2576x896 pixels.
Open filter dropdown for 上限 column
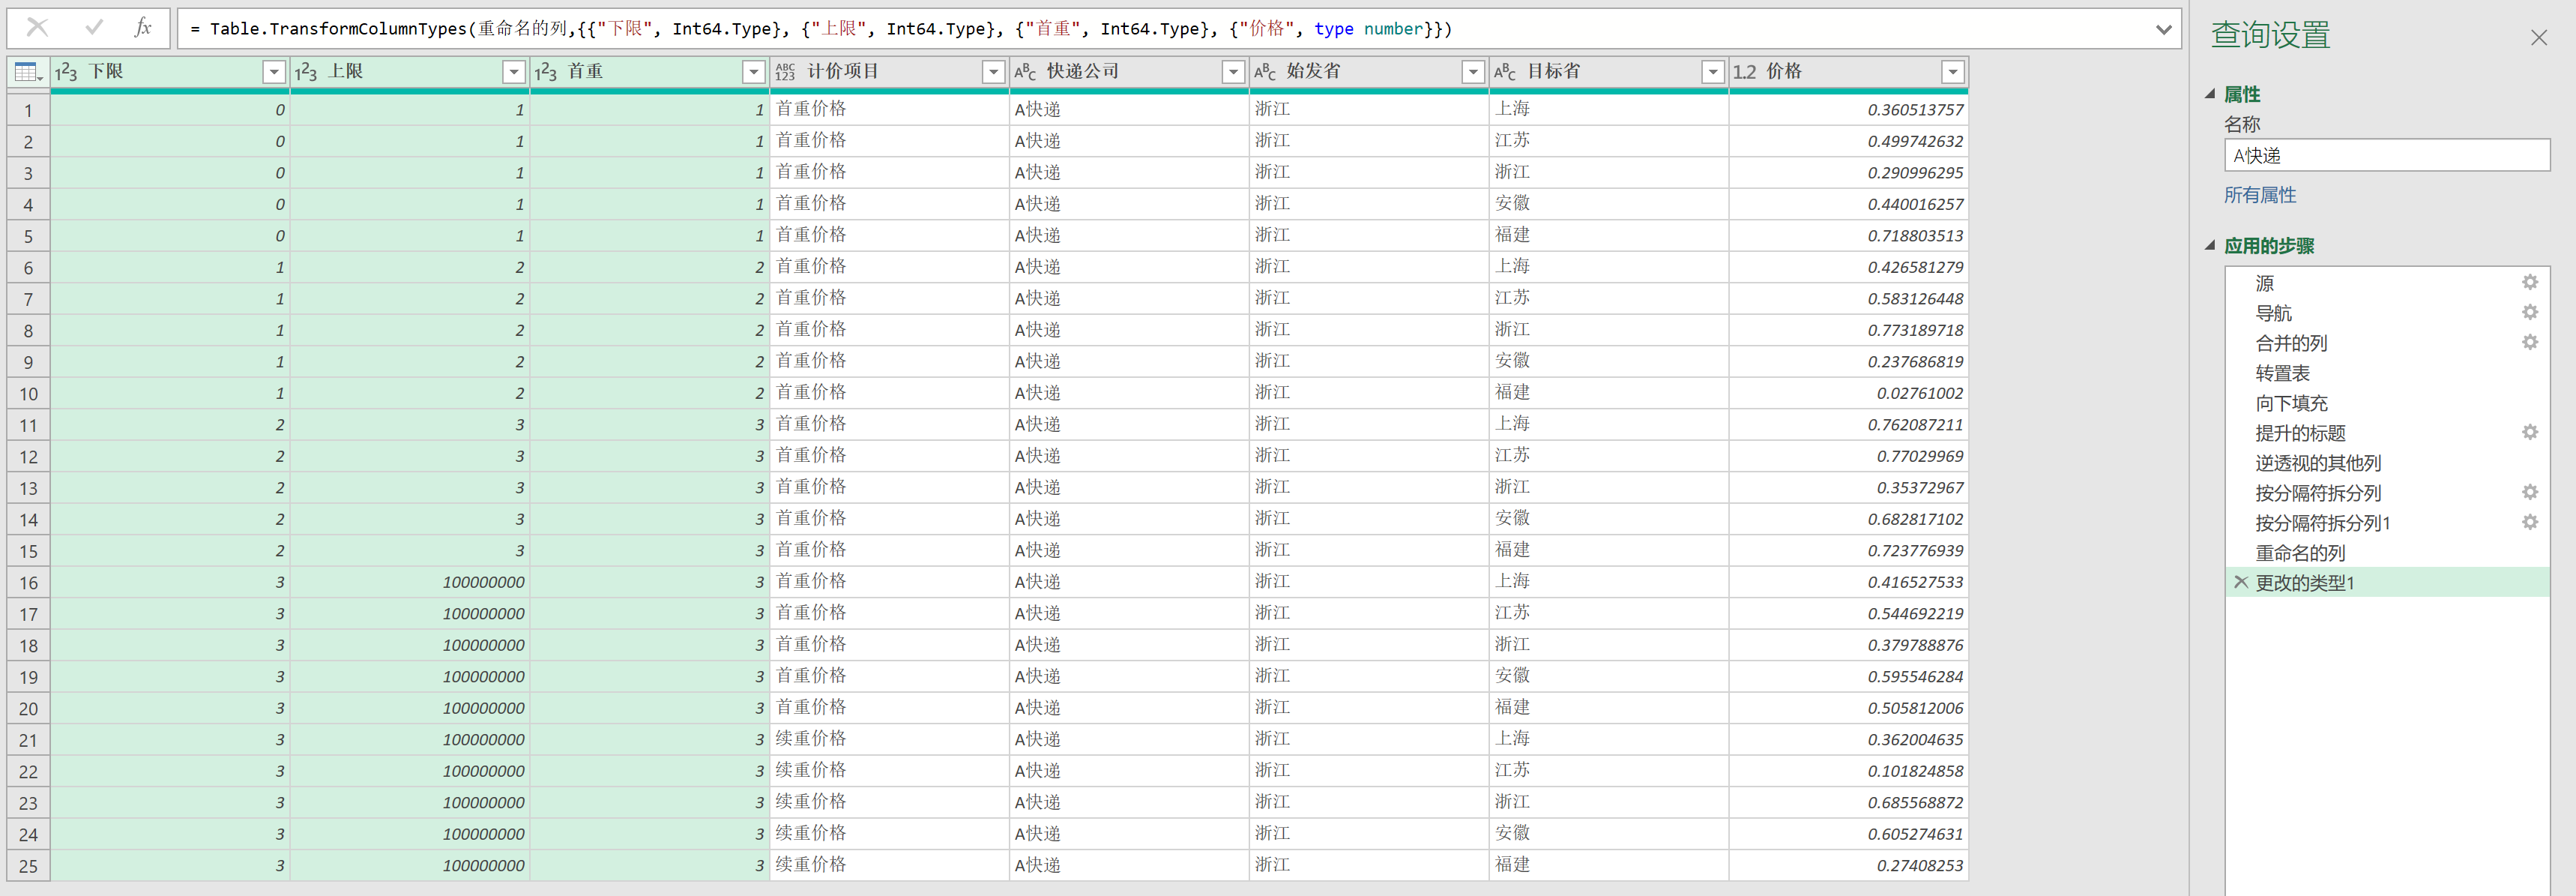514,72
